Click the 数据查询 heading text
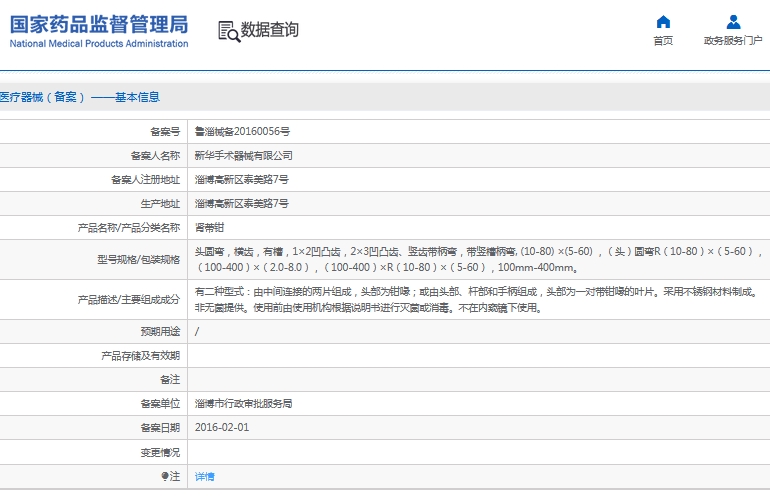The image size is (770, 498). 270,29
